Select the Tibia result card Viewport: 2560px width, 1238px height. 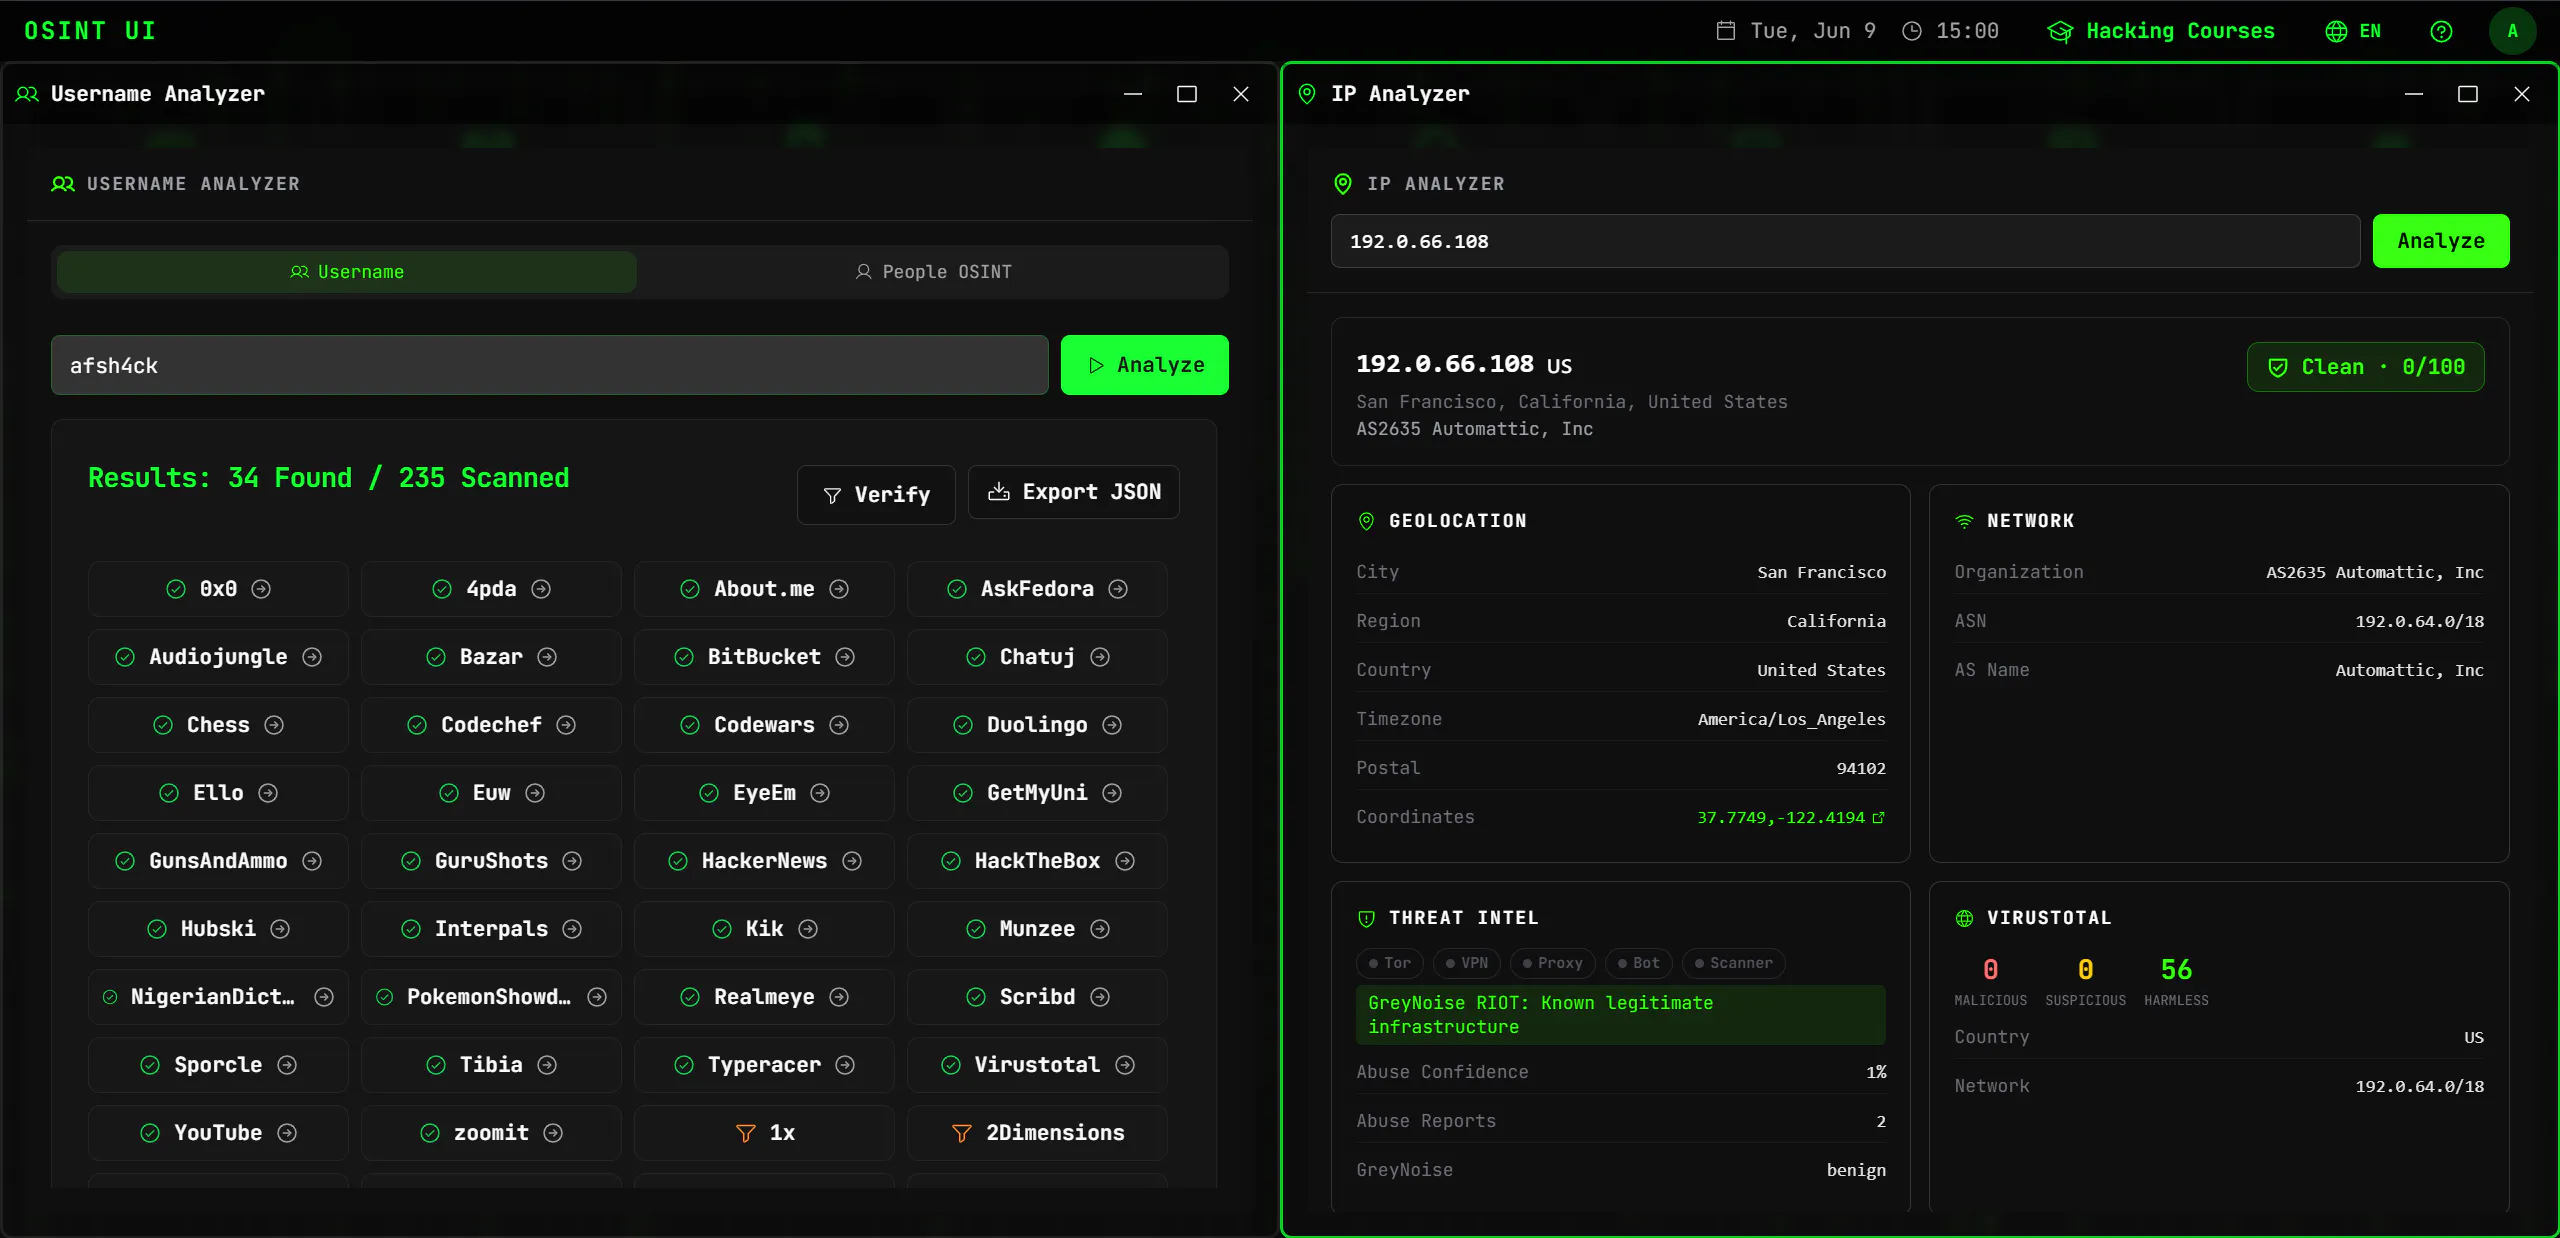point(491,1065)
